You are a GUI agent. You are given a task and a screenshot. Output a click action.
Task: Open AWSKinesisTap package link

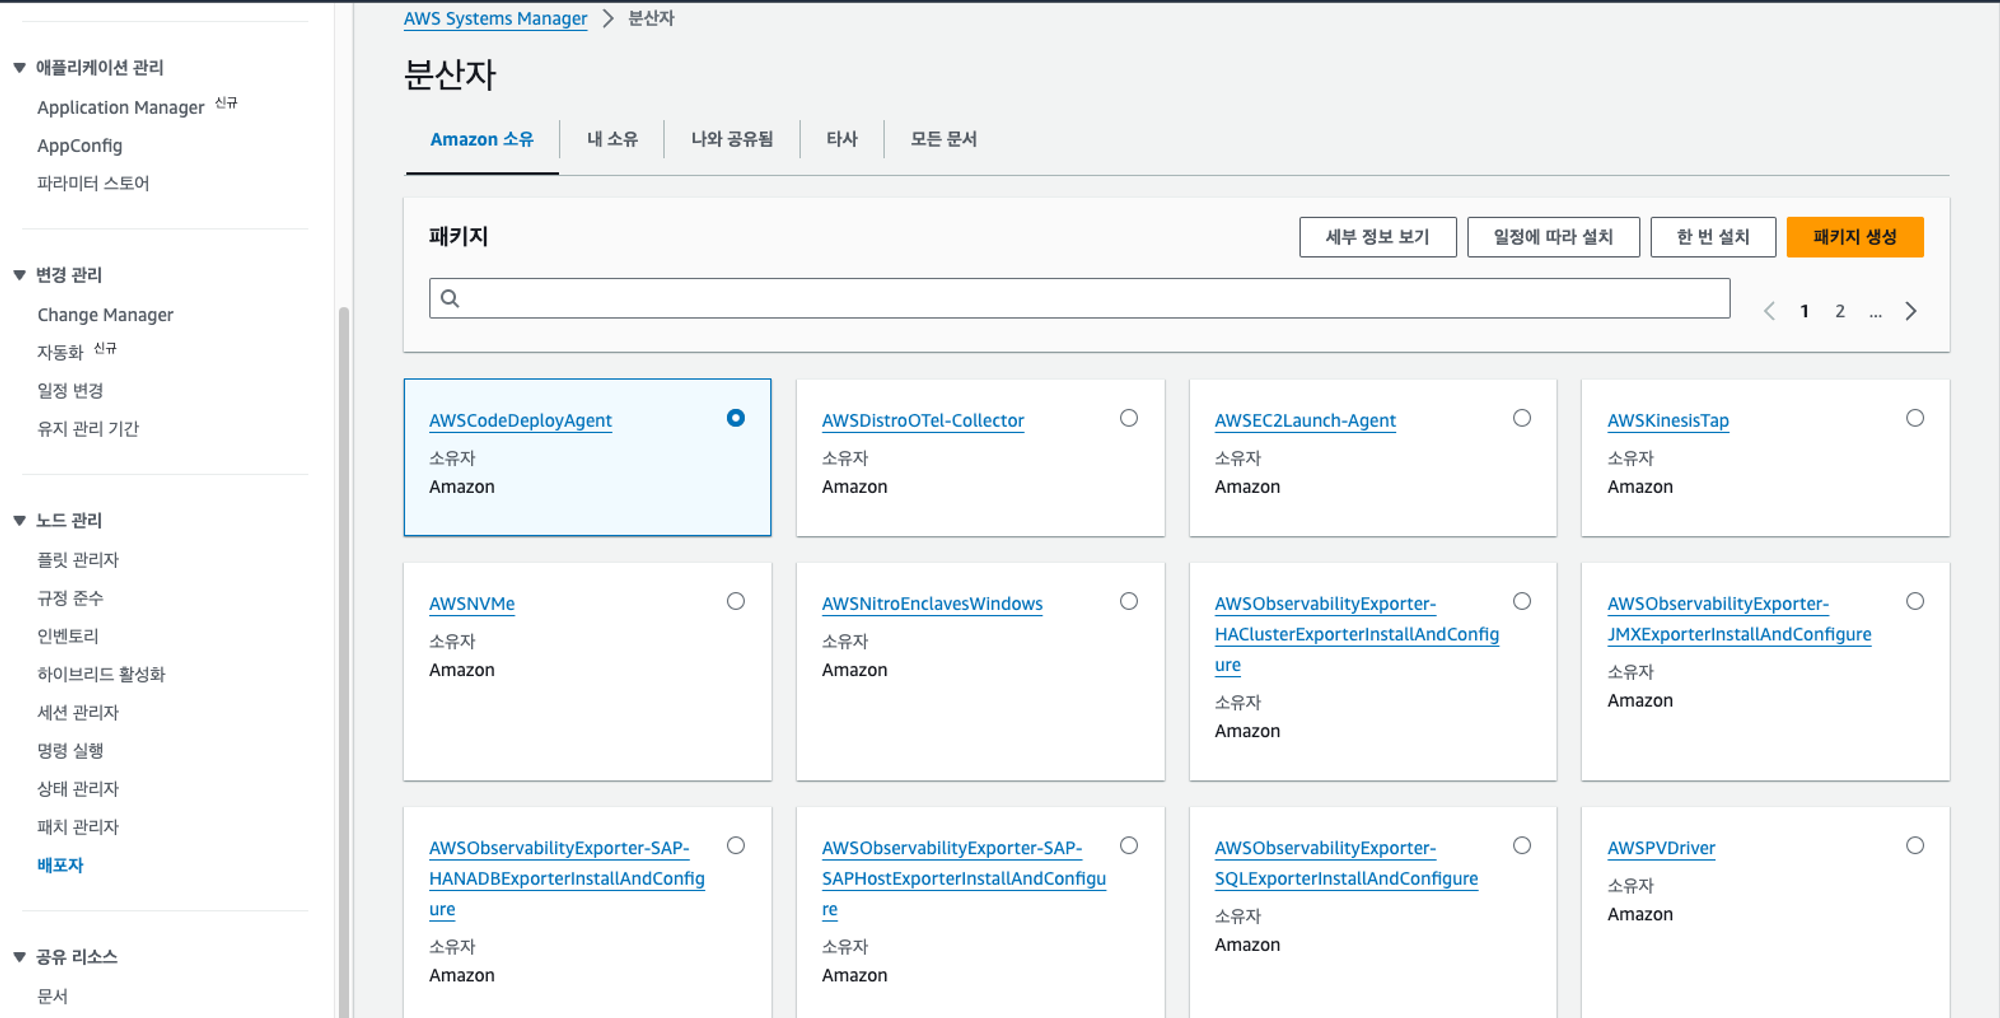tap(1668, 421)
